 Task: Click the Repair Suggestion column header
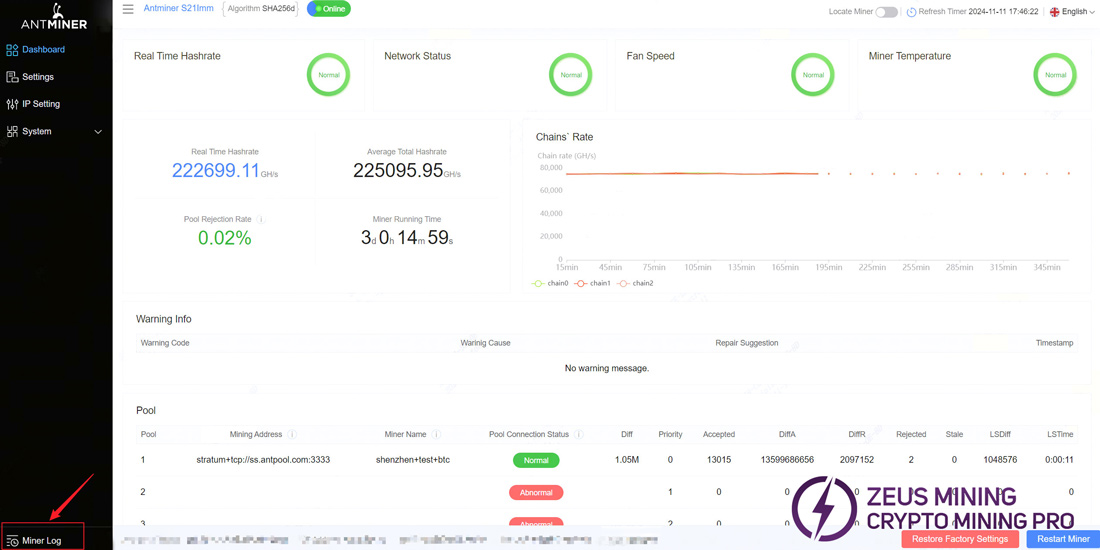click(746, 343)
